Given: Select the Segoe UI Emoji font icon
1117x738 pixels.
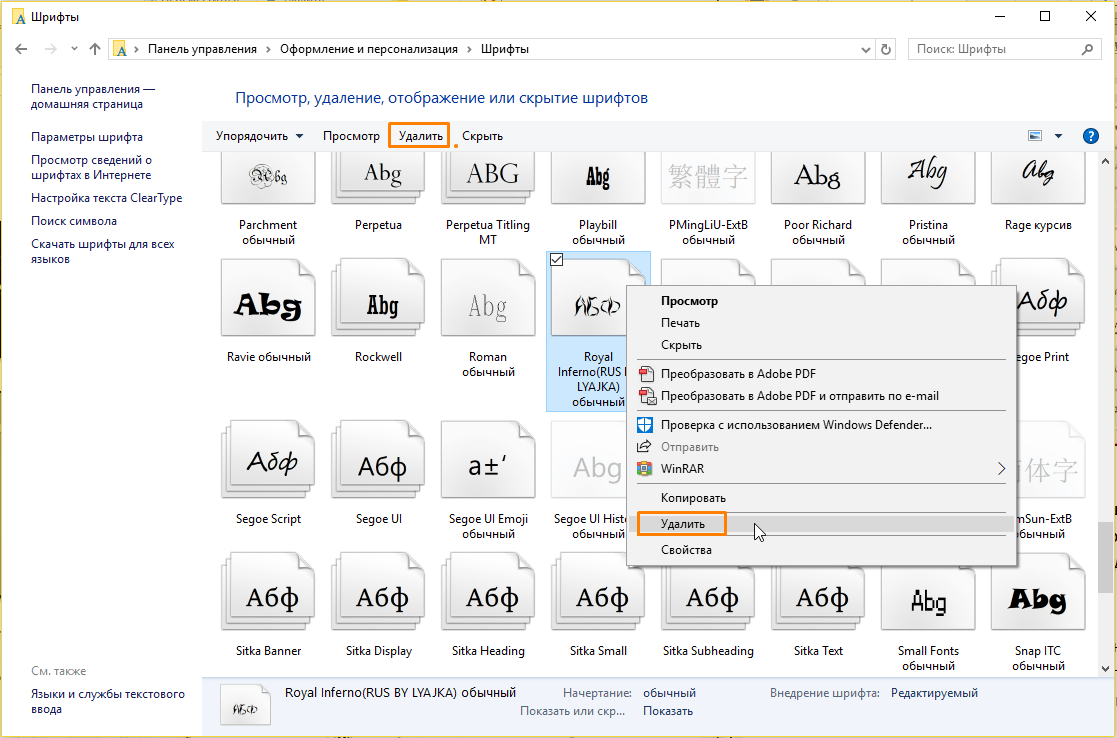Looking at the screenshot, I should [x=488, y=459].
